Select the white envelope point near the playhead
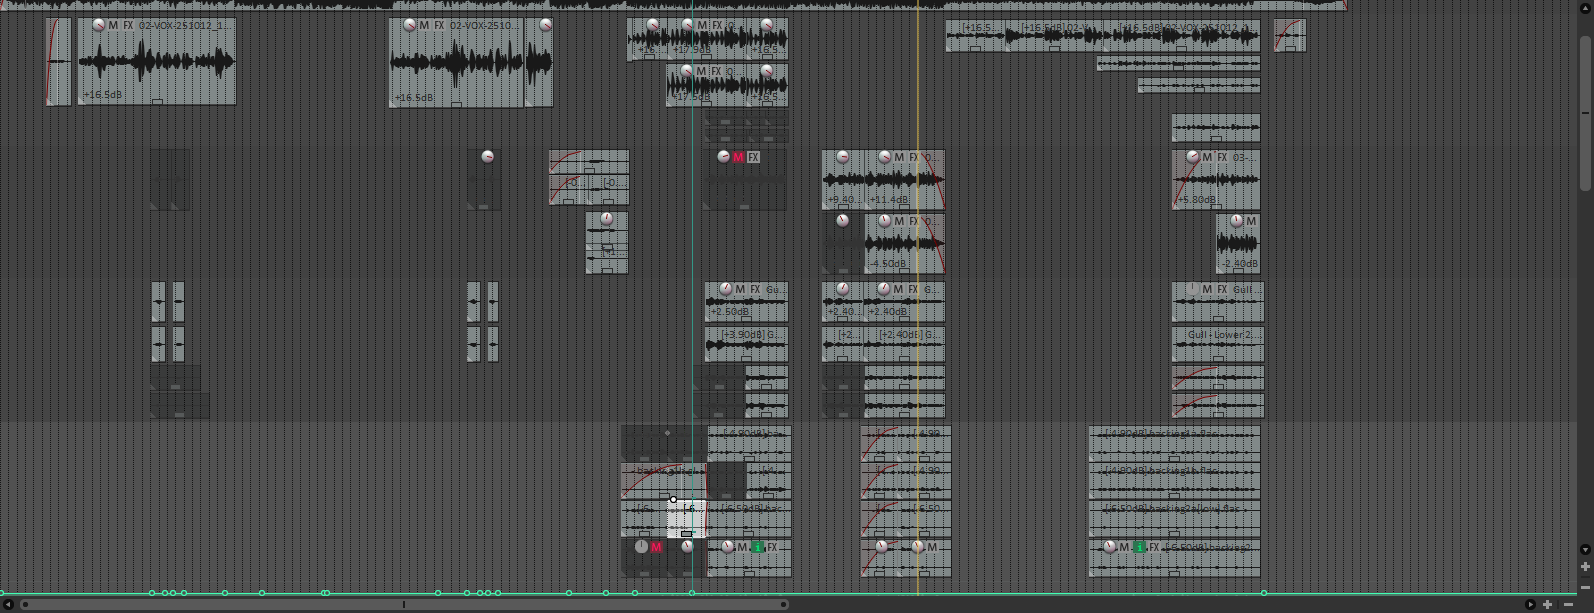The width and height of the screenshot is (1594, 613). tap(673, 500)
